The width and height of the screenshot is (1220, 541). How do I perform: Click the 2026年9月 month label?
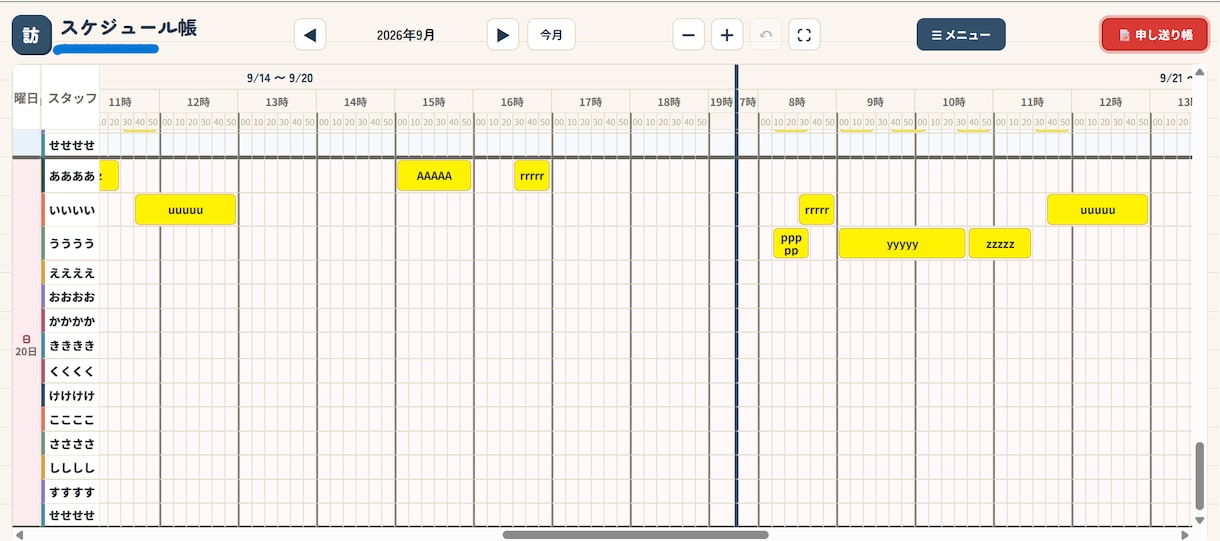(406, 35)
